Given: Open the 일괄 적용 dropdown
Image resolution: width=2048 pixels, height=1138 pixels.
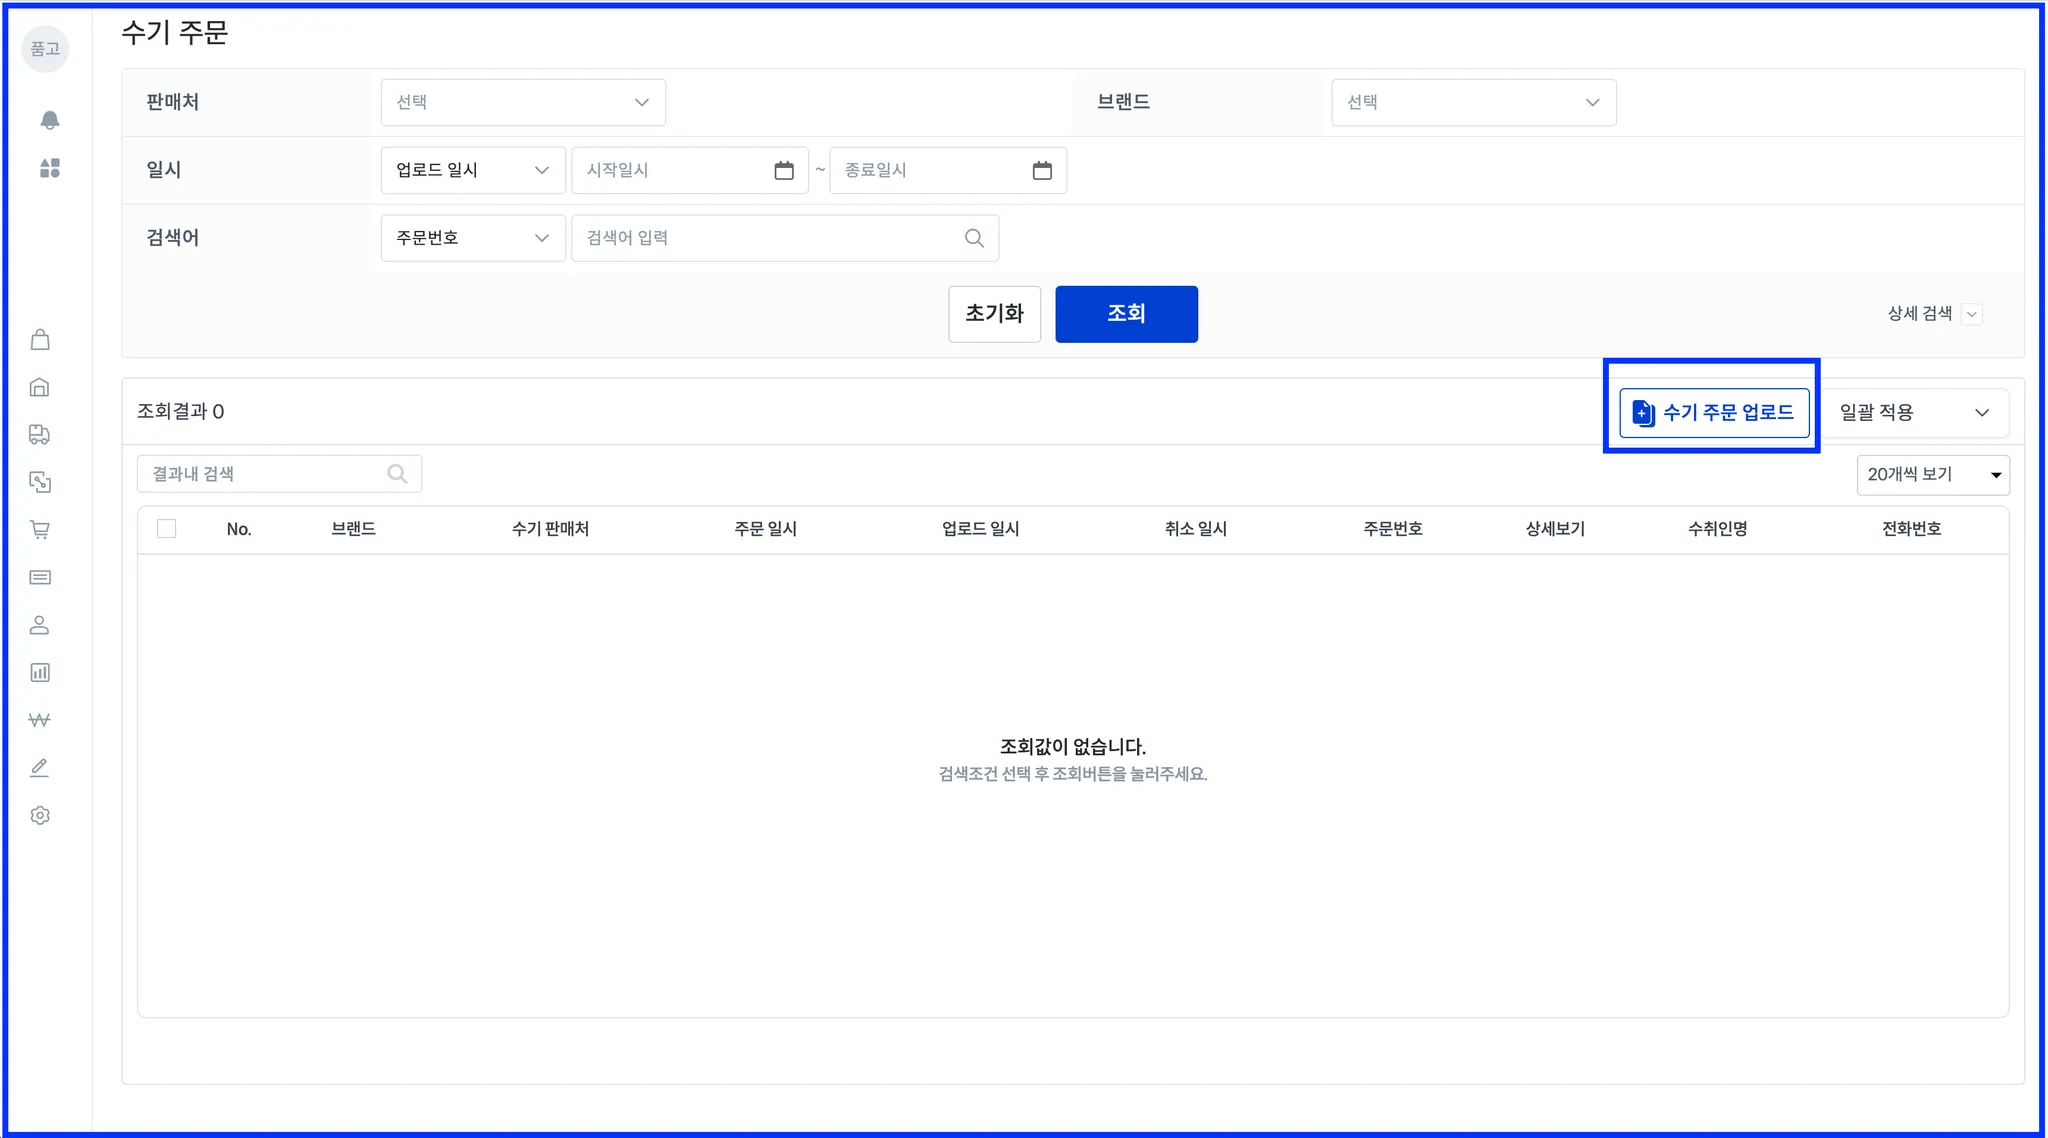Looking at the screenshot, I should [x=1913, y=413].
